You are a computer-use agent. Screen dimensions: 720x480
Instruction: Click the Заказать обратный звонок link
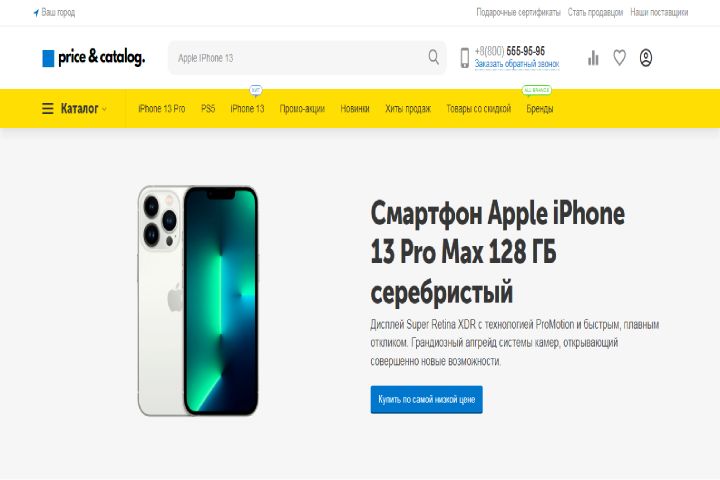pyautogui.click(x=517, y=64)
